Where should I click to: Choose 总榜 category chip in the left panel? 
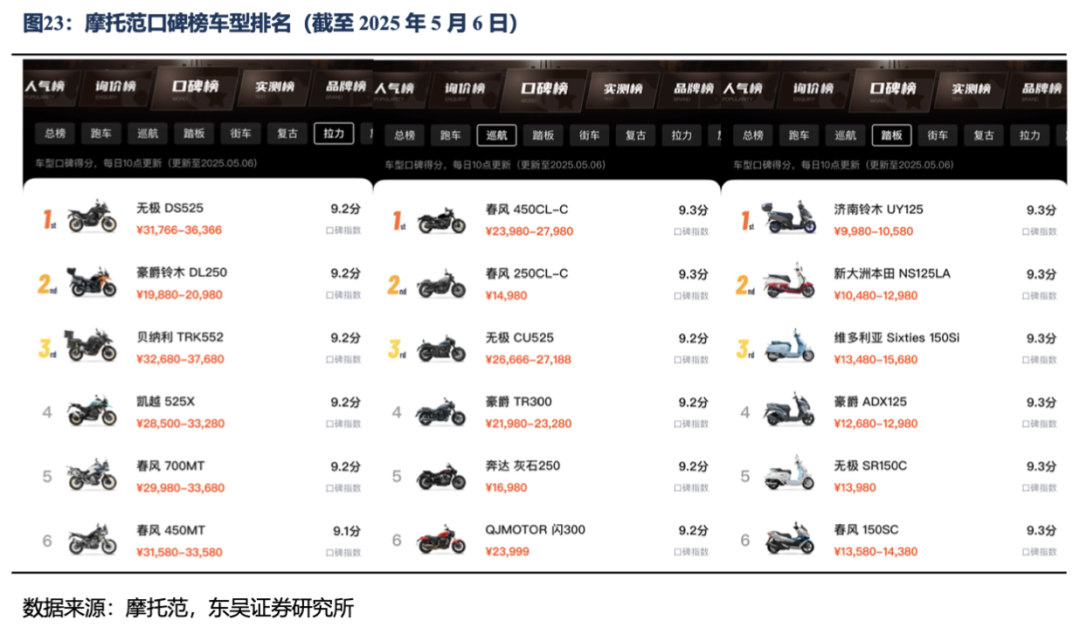point(55,133)
